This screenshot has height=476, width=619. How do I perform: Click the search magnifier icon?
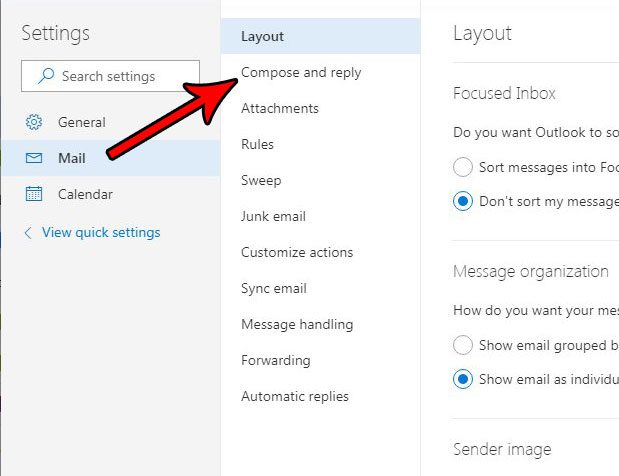click(46, 76)
